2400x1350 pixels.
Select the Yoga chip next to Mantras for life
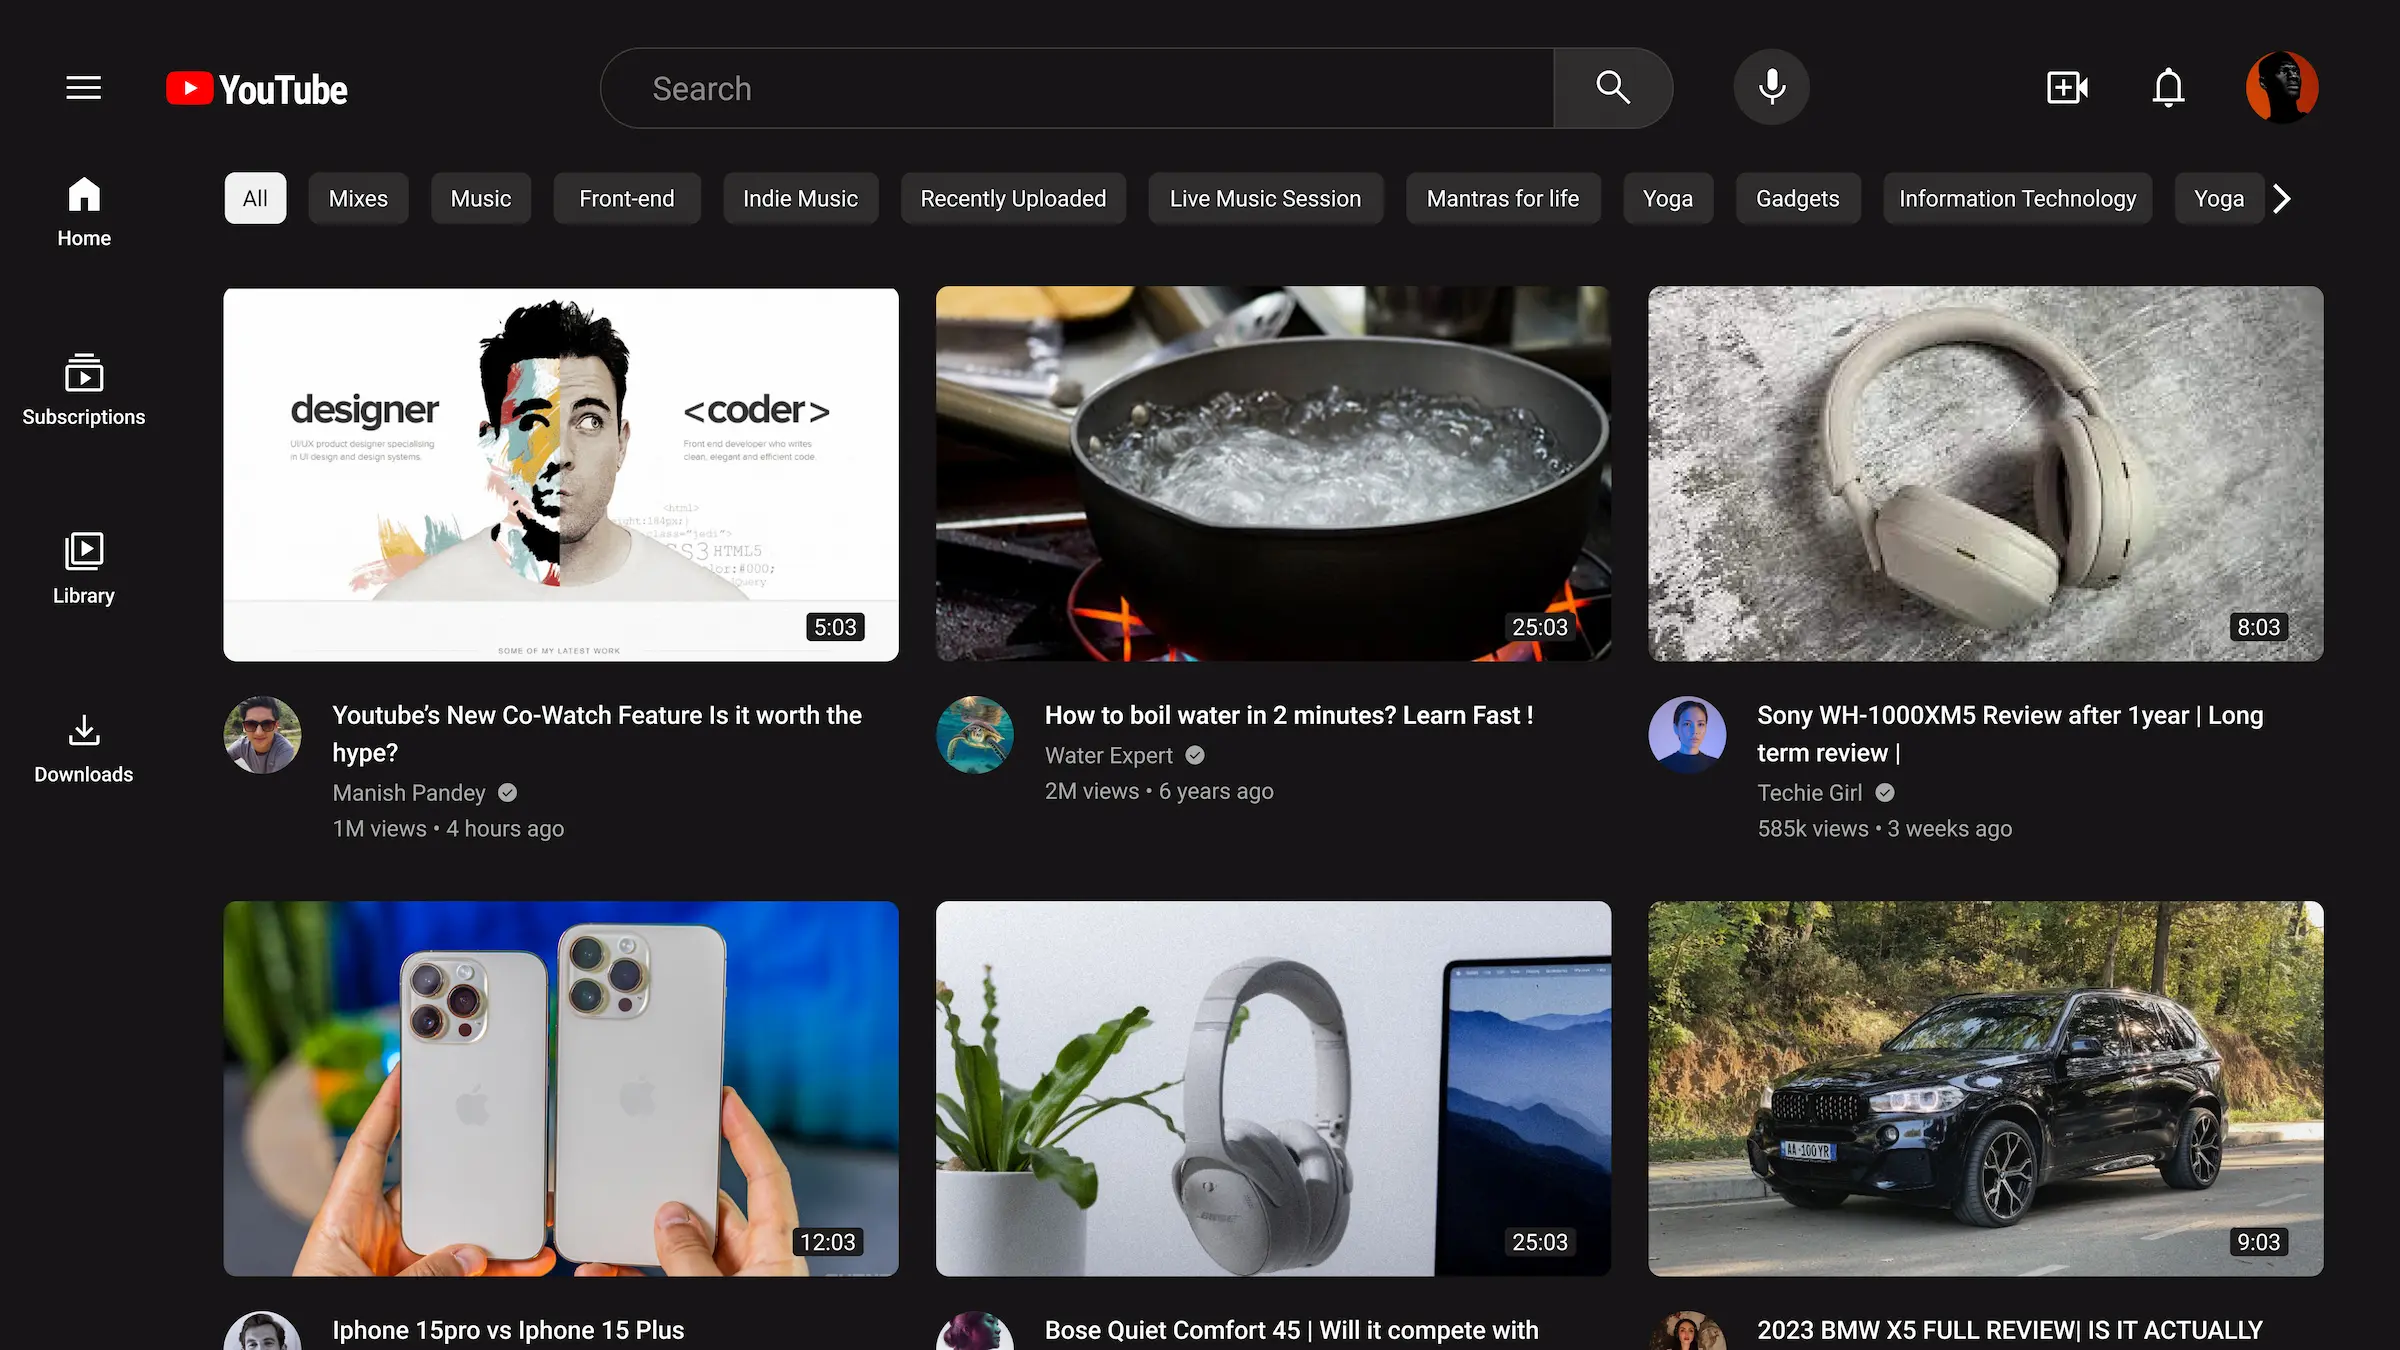click(x=1668, y=198)
